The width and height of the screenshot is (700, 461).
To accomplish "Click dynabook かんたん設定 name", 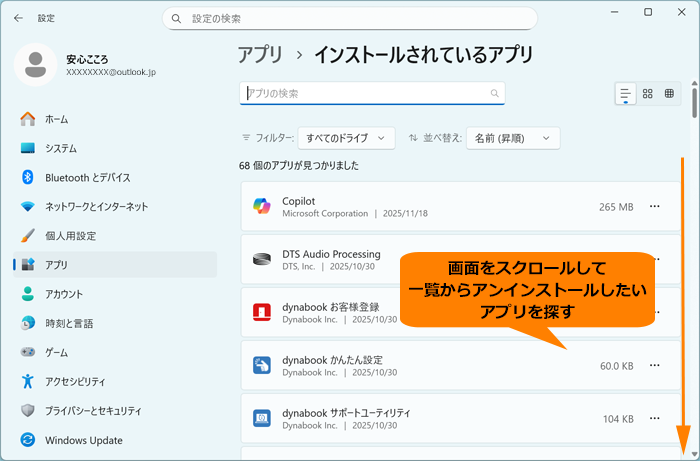I will [x=332, y=360].
